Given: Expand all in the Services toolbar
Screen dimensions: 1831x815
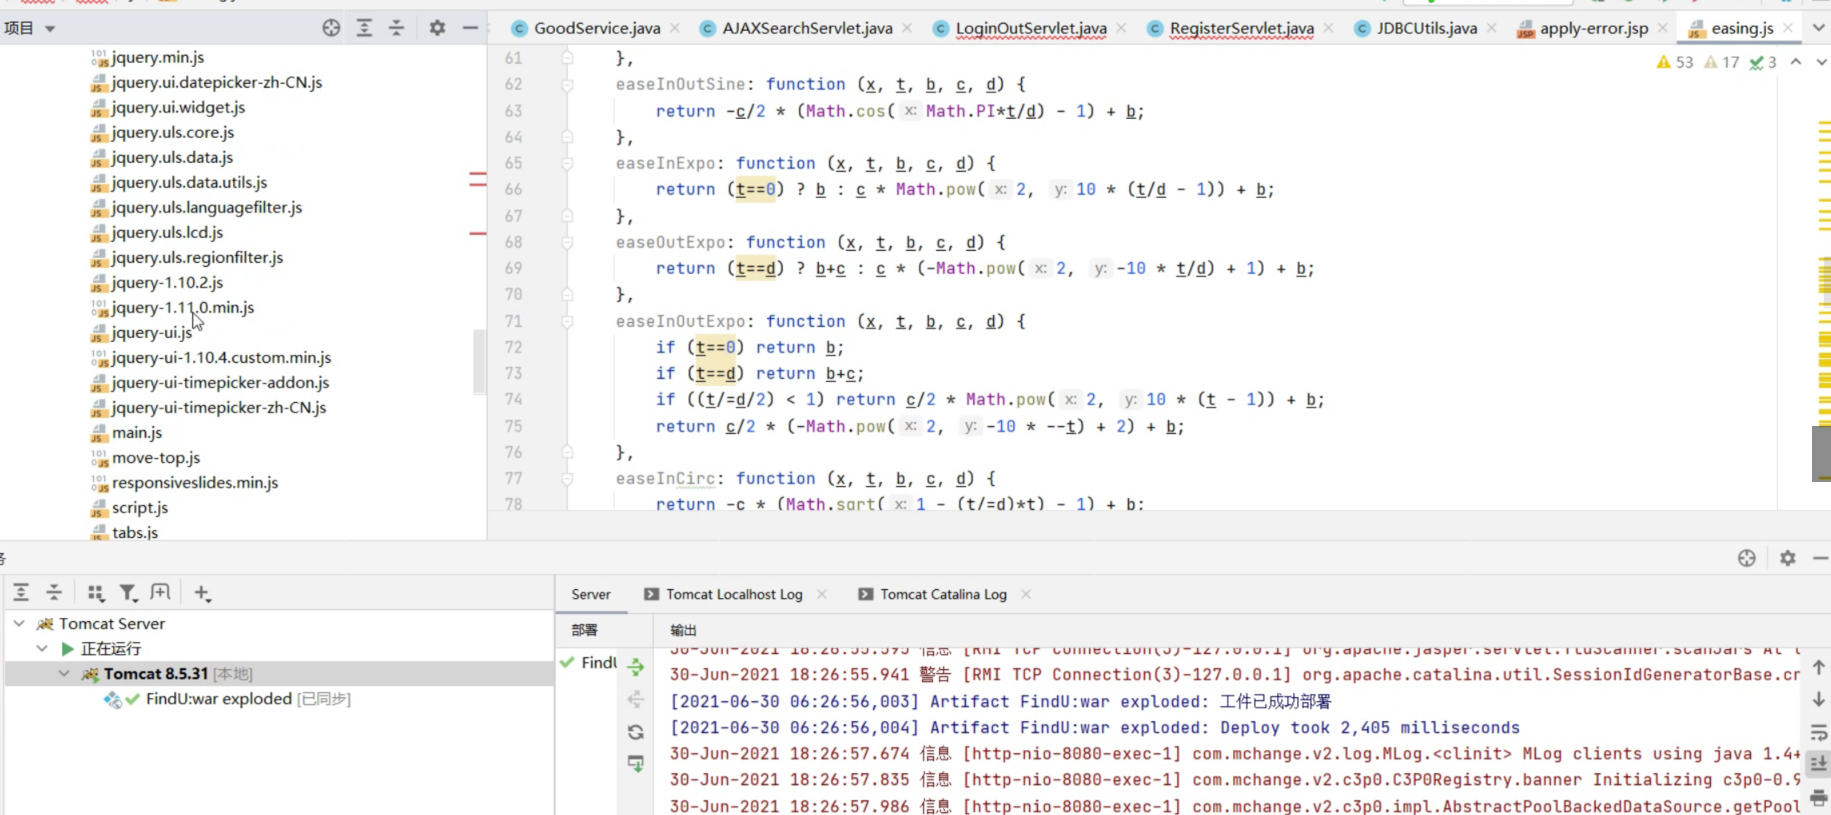Looking at the screenshot, I should tap(21, 593).
